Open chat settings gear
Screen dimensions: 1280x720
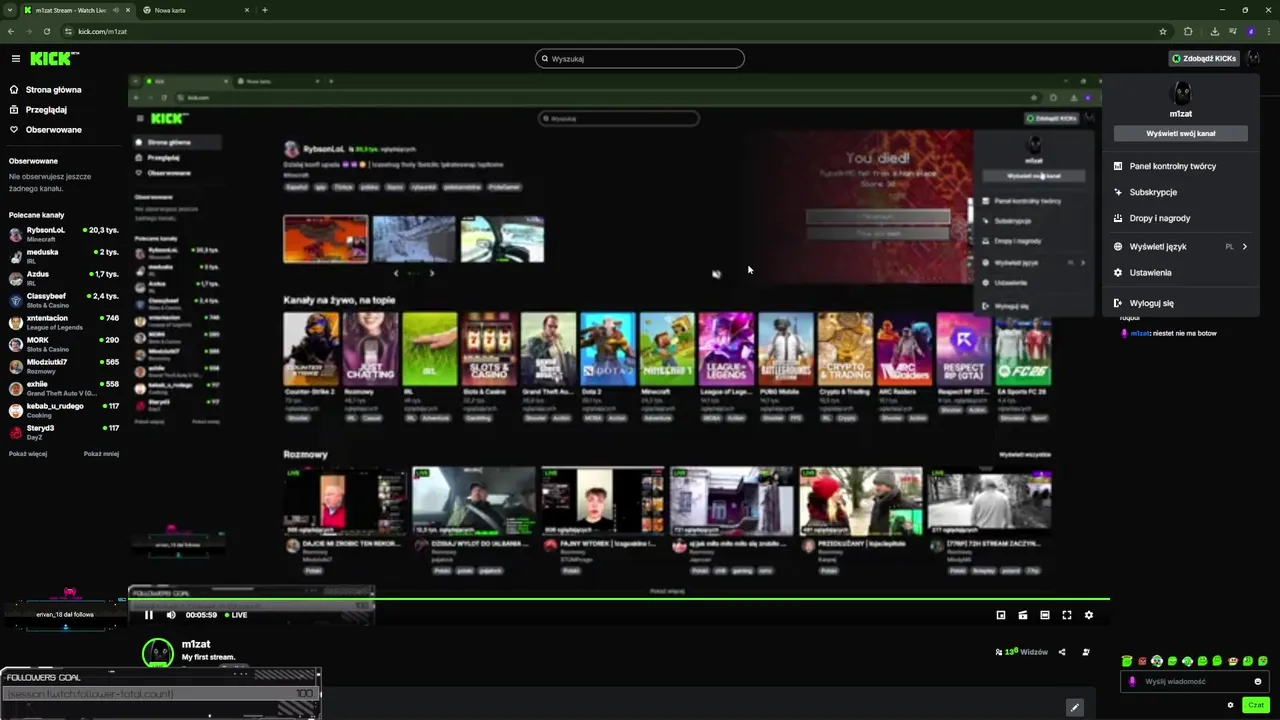point(1230,705)
